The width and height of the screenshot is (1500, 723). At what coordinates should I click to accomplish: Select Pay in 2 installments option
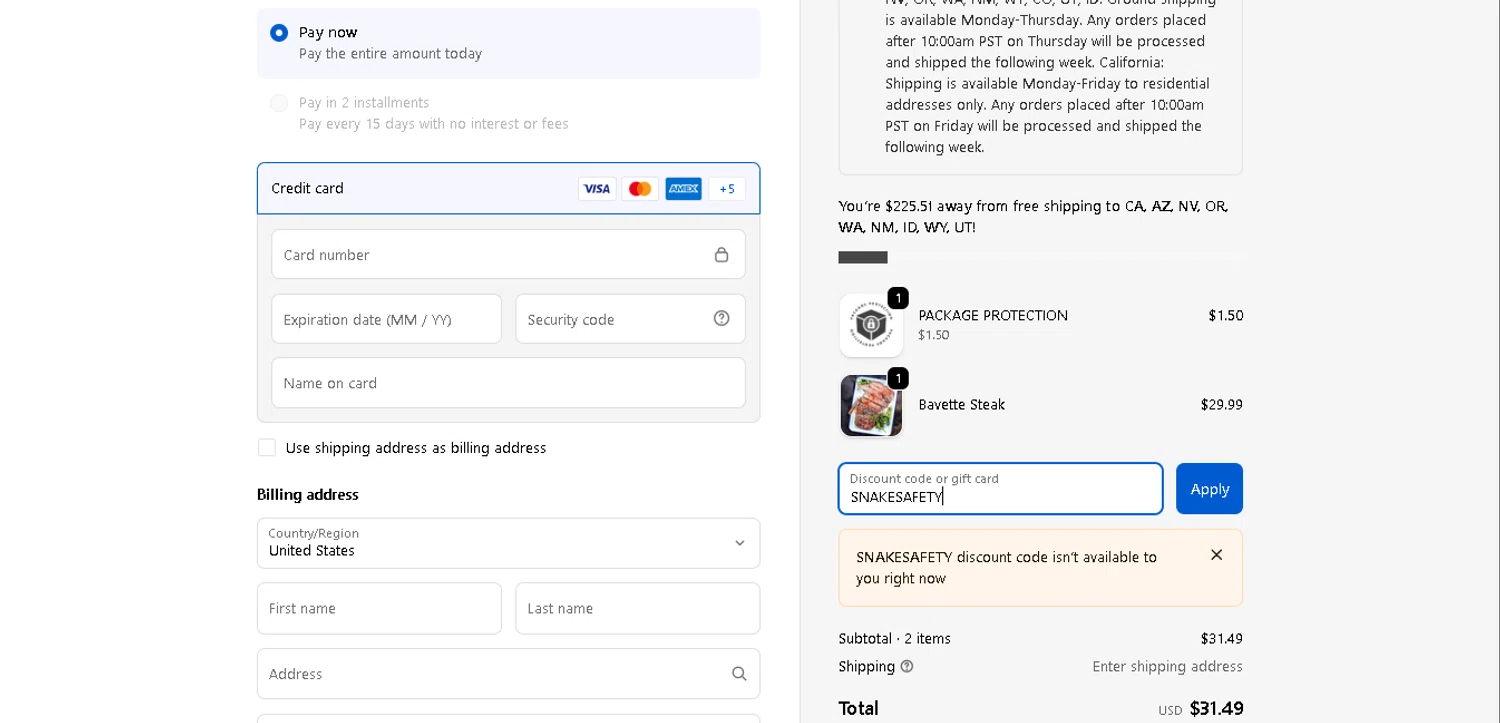[279, 103]
